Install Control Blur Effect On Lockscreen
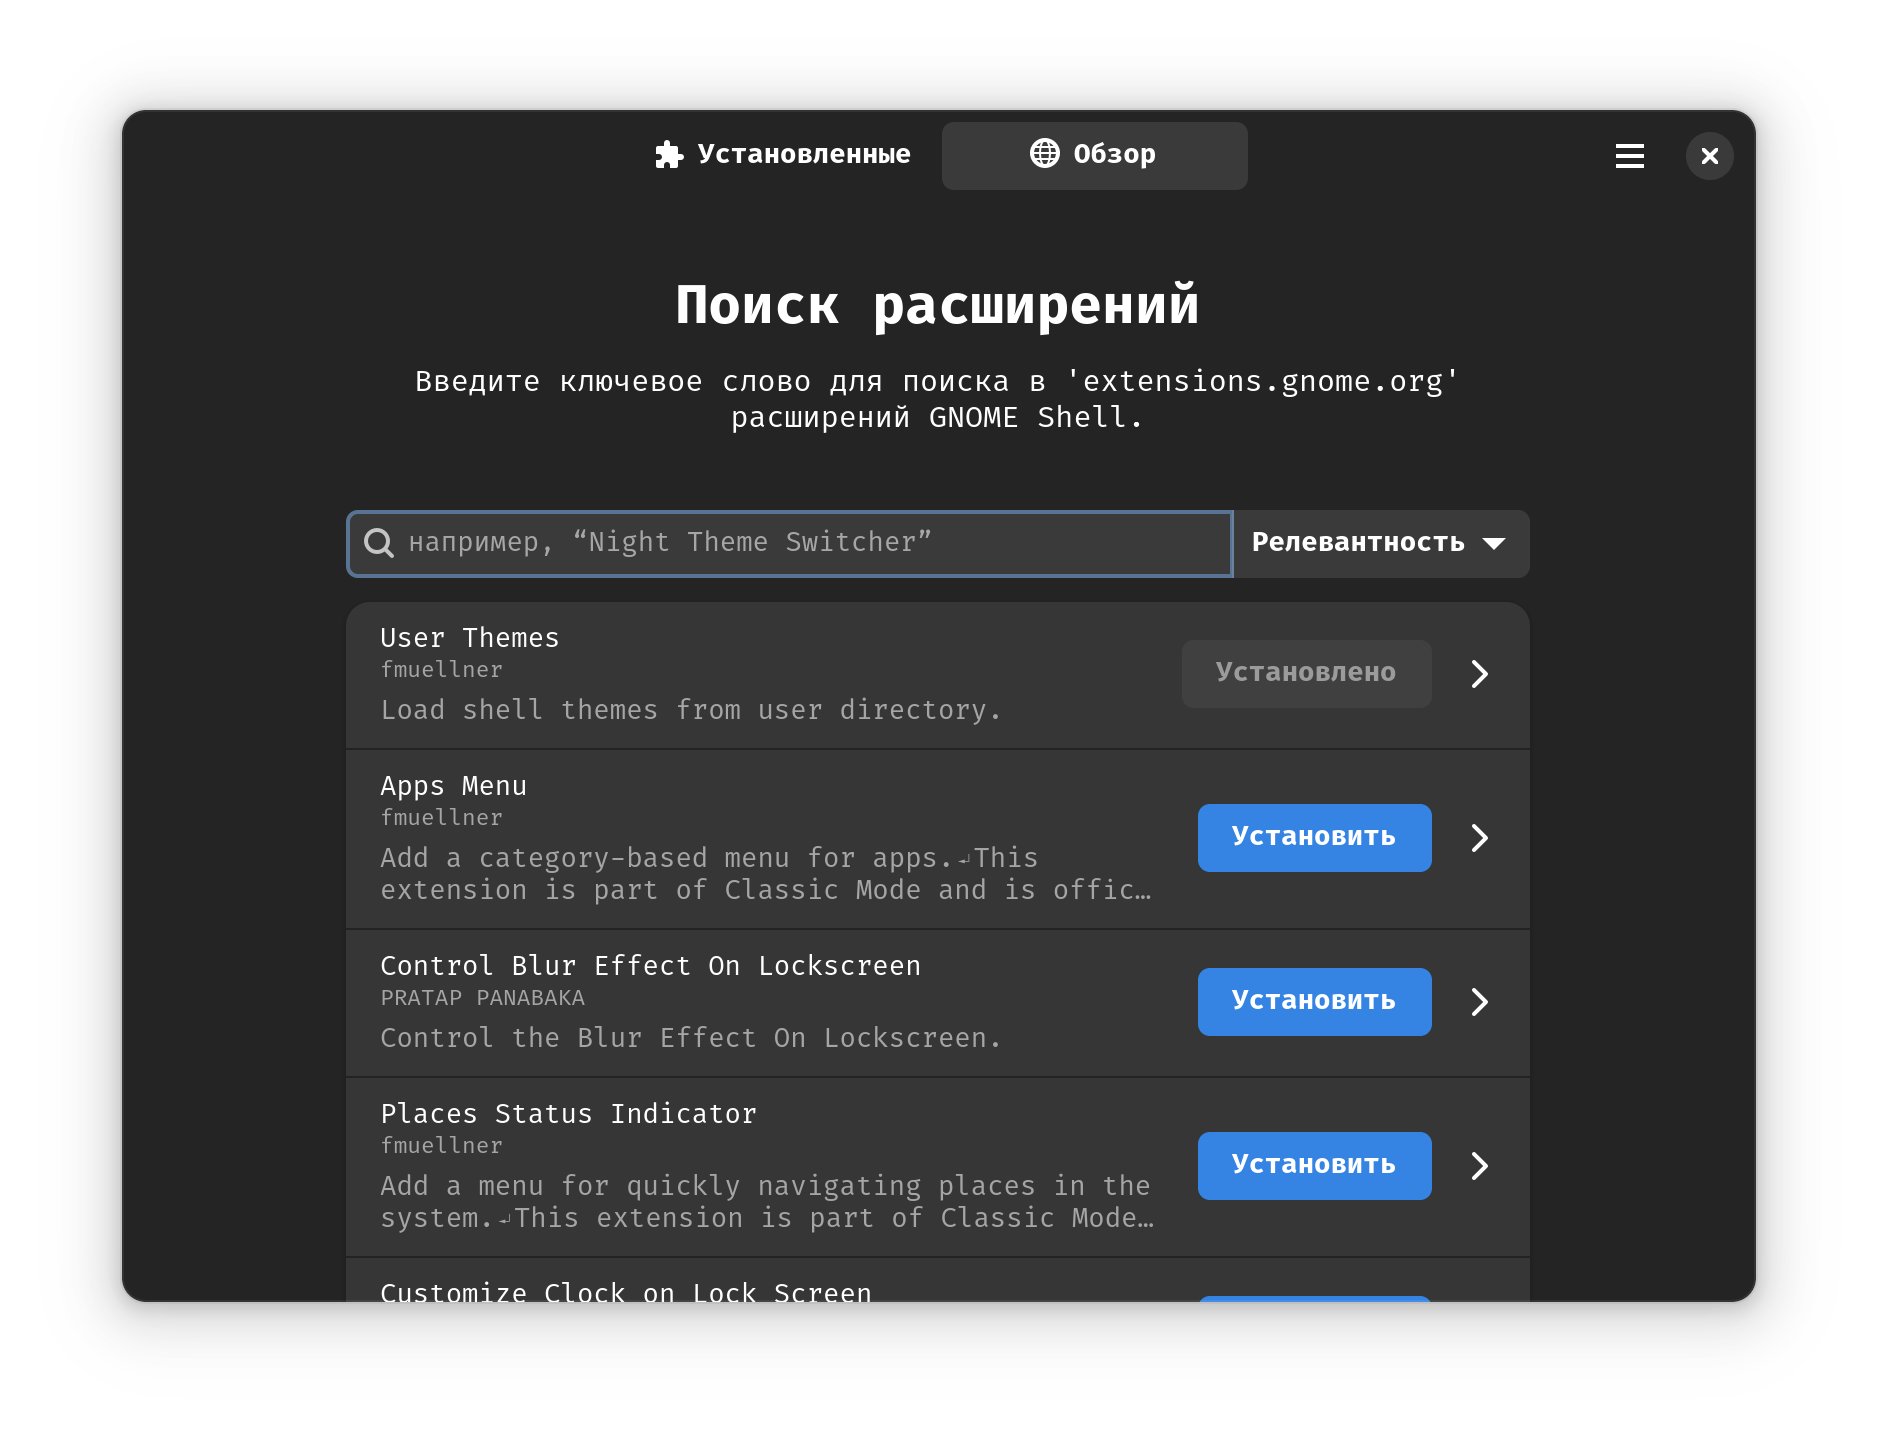Screen dimensions: 1878x1436 (1314, 1001)
